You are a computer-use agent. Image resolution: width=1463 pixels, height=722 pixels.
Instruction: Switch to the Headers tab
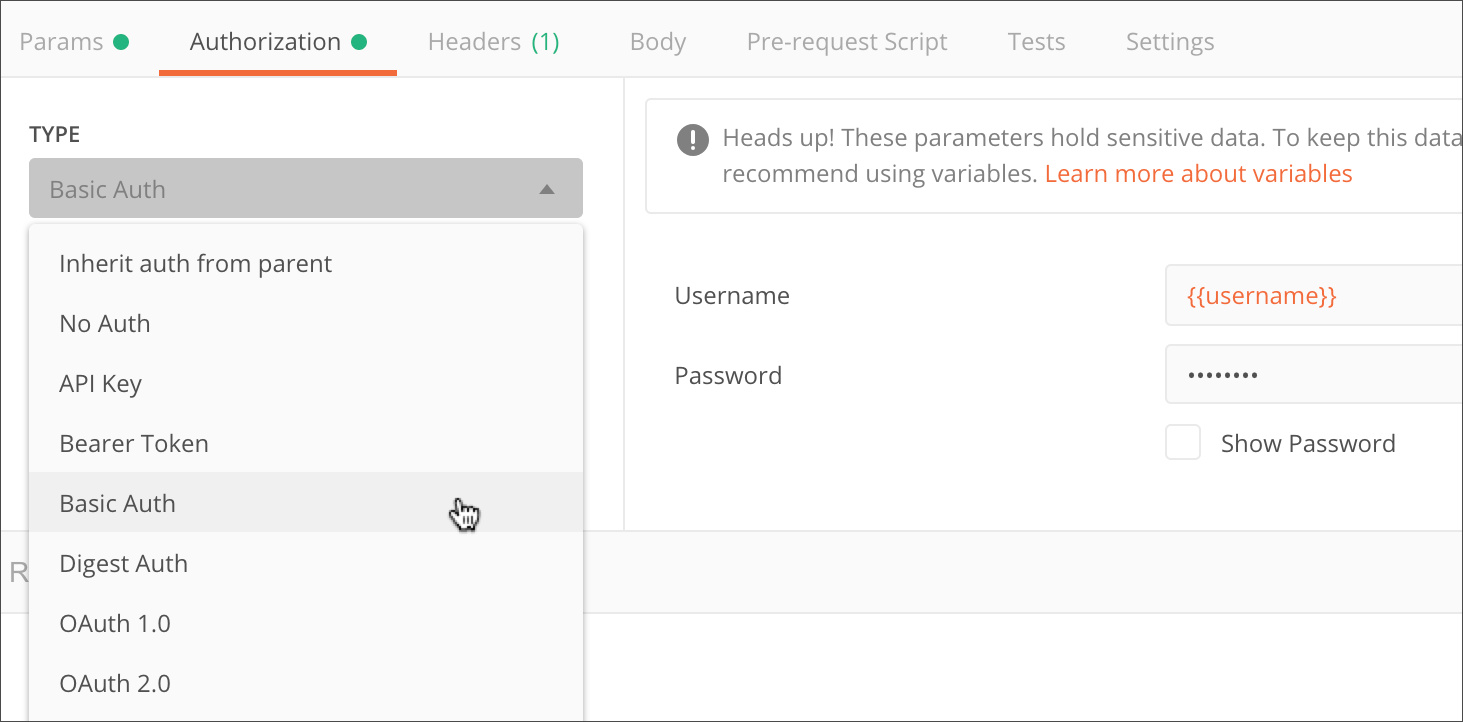click(x=476, y=41)
